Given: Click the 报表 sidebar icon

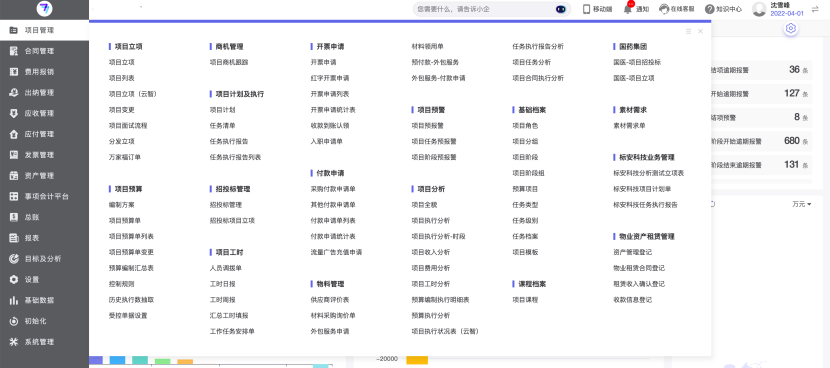Looking at the screenshot, I should click(x=14, y=238).
